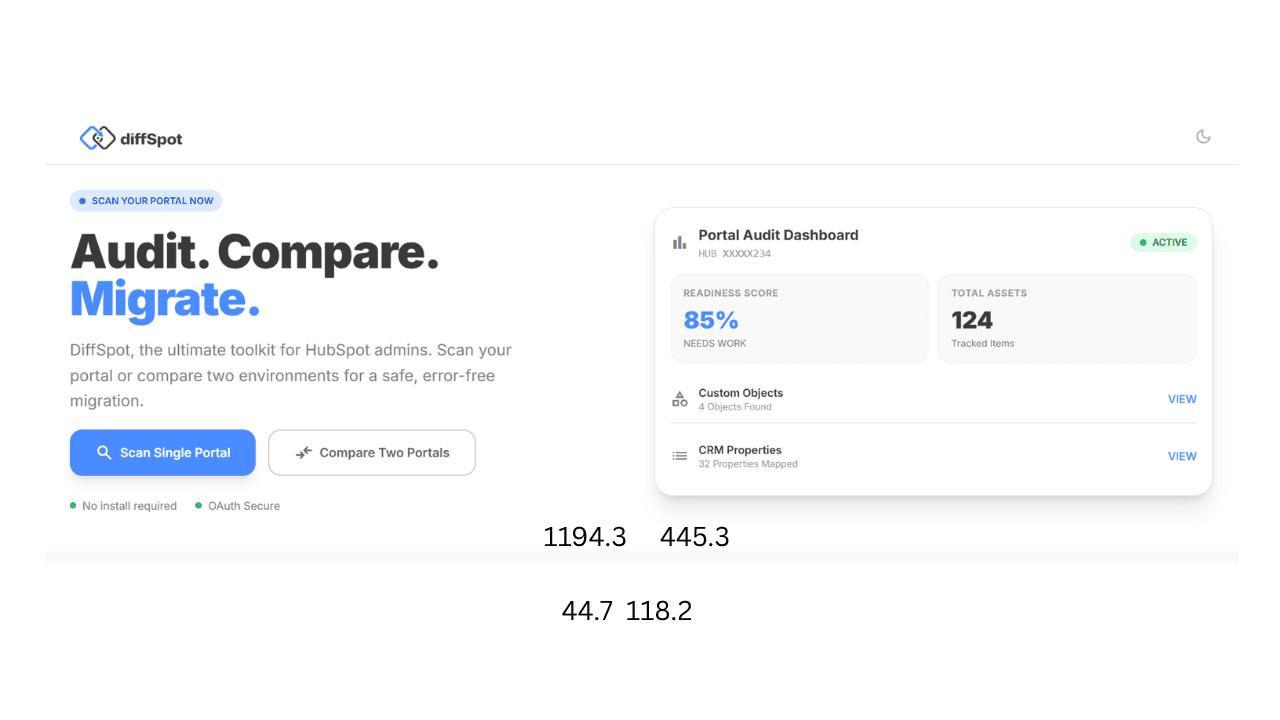Click the Compare Two Portals button
Image resolution: width=1280 pixels, height=720 pixels.
[x=372, y=453]
